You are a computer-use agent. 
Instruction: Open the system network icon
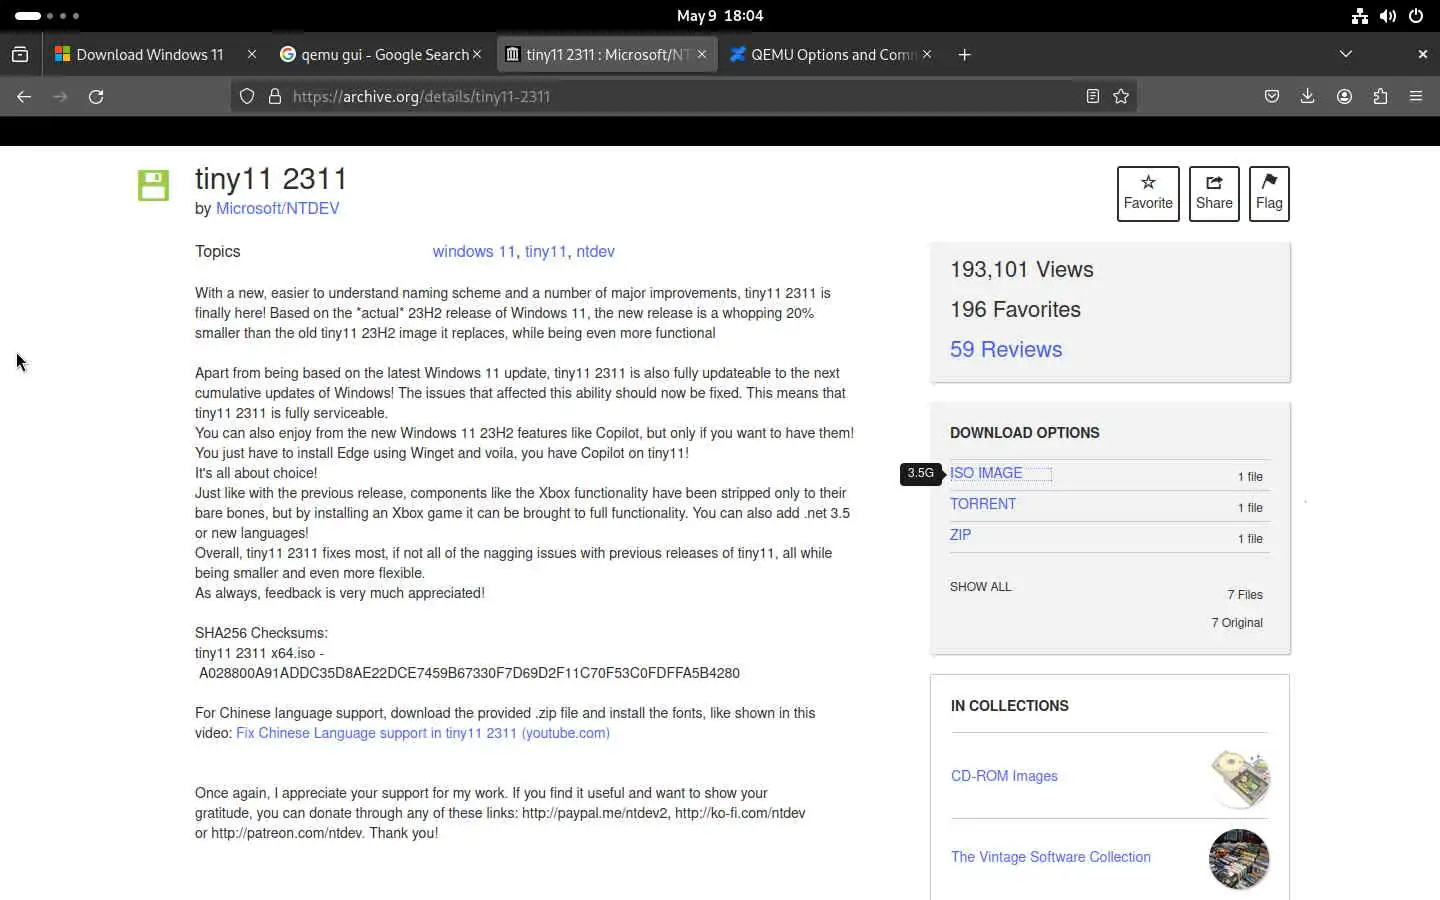coord(1359,16)
